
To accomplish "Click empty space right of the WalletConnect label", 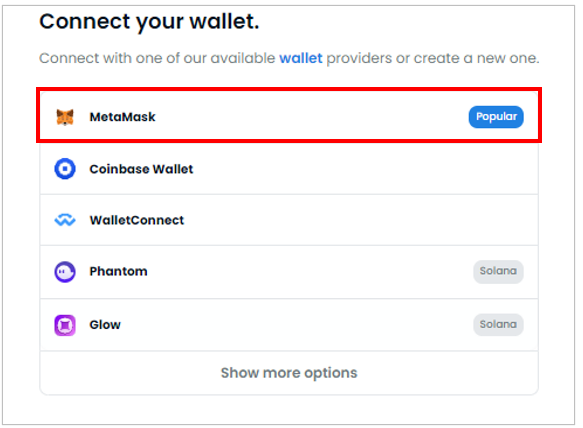I will click(x=361, y=220).
